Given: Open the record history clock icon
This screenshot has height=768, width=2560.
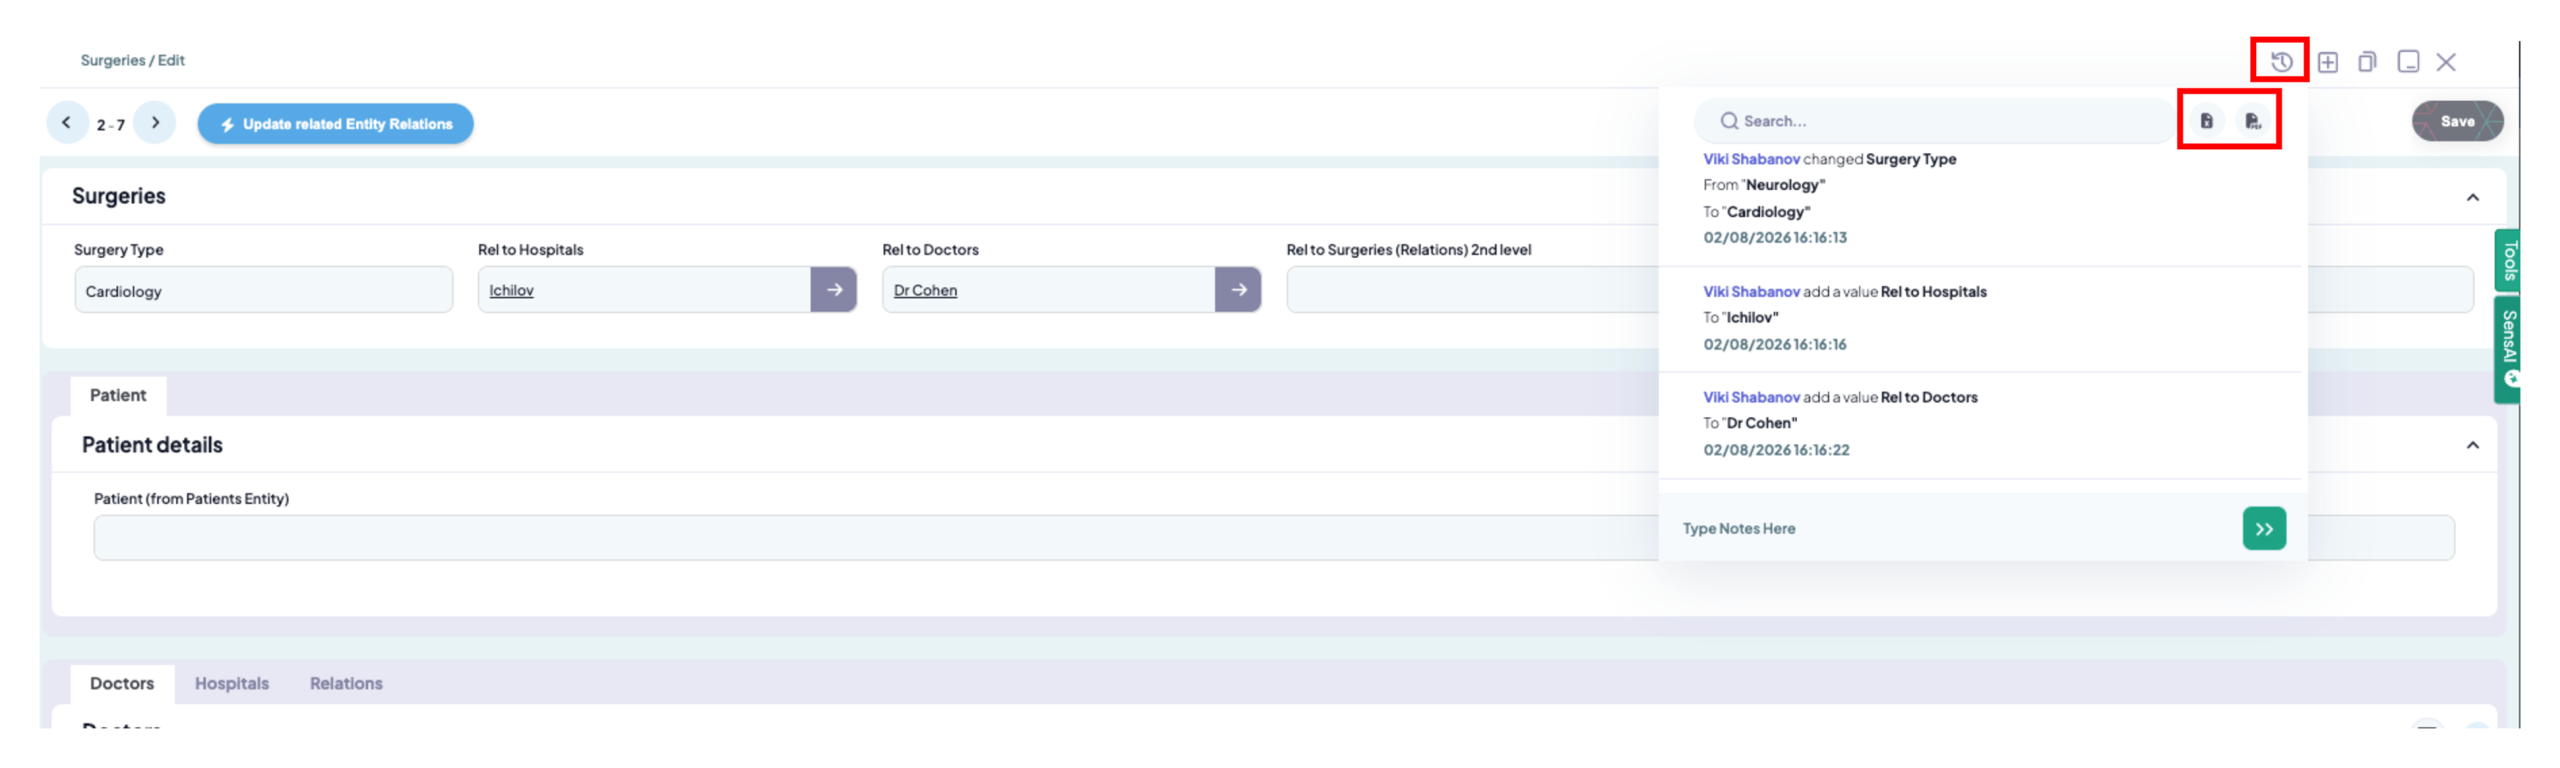Looking at the screenshot, I should click(2280, 62).
